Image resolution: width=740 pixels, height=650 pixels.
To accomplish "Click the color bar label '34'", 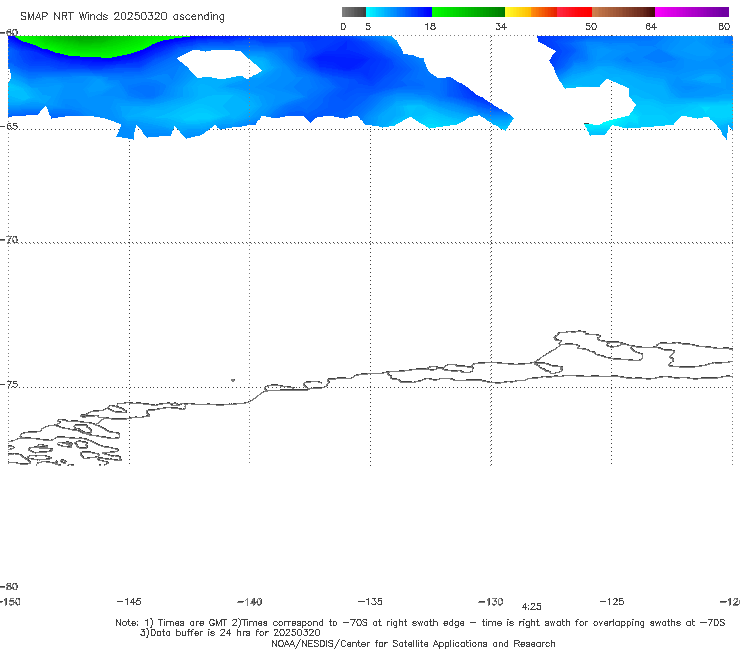I will 501,26.
